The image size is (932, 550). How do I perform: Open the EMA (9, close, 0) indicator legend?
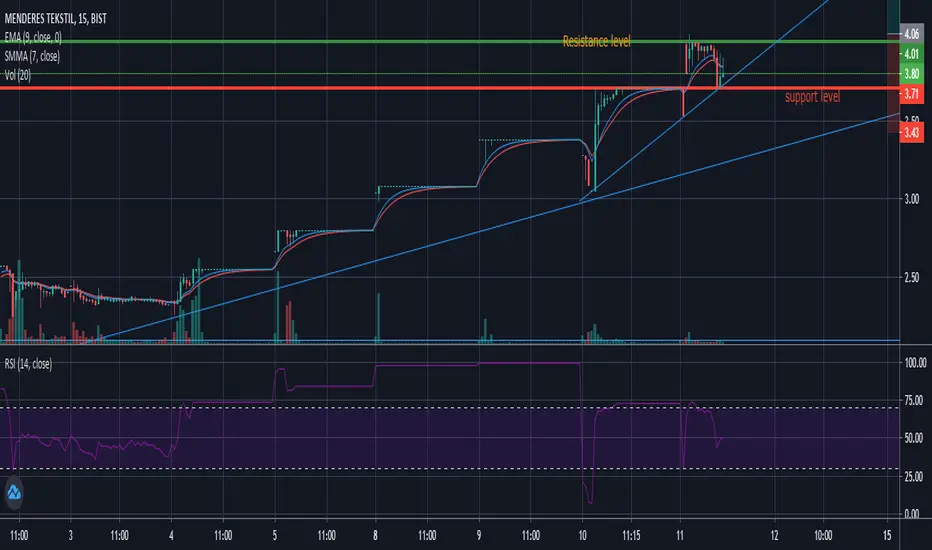pyautogui.click(x=33, y=37)
